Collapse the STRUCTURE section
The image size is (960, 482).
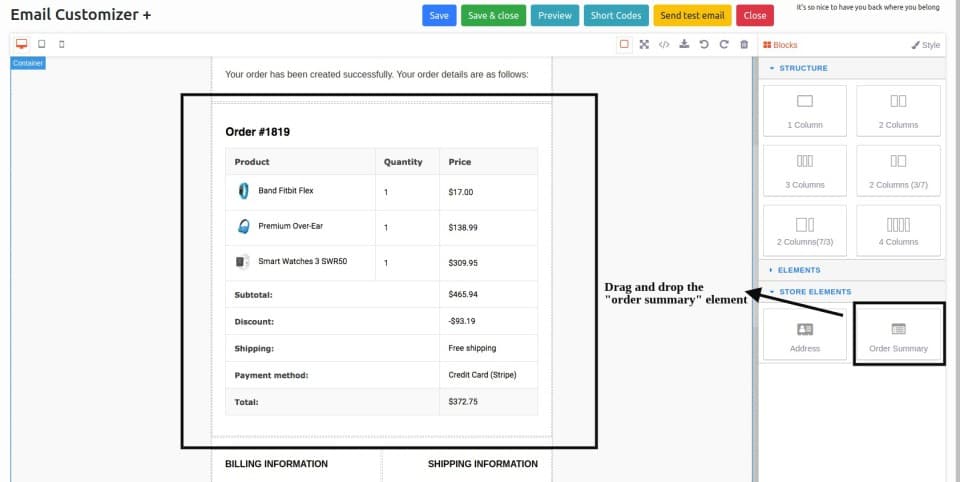tap(852, 68)
